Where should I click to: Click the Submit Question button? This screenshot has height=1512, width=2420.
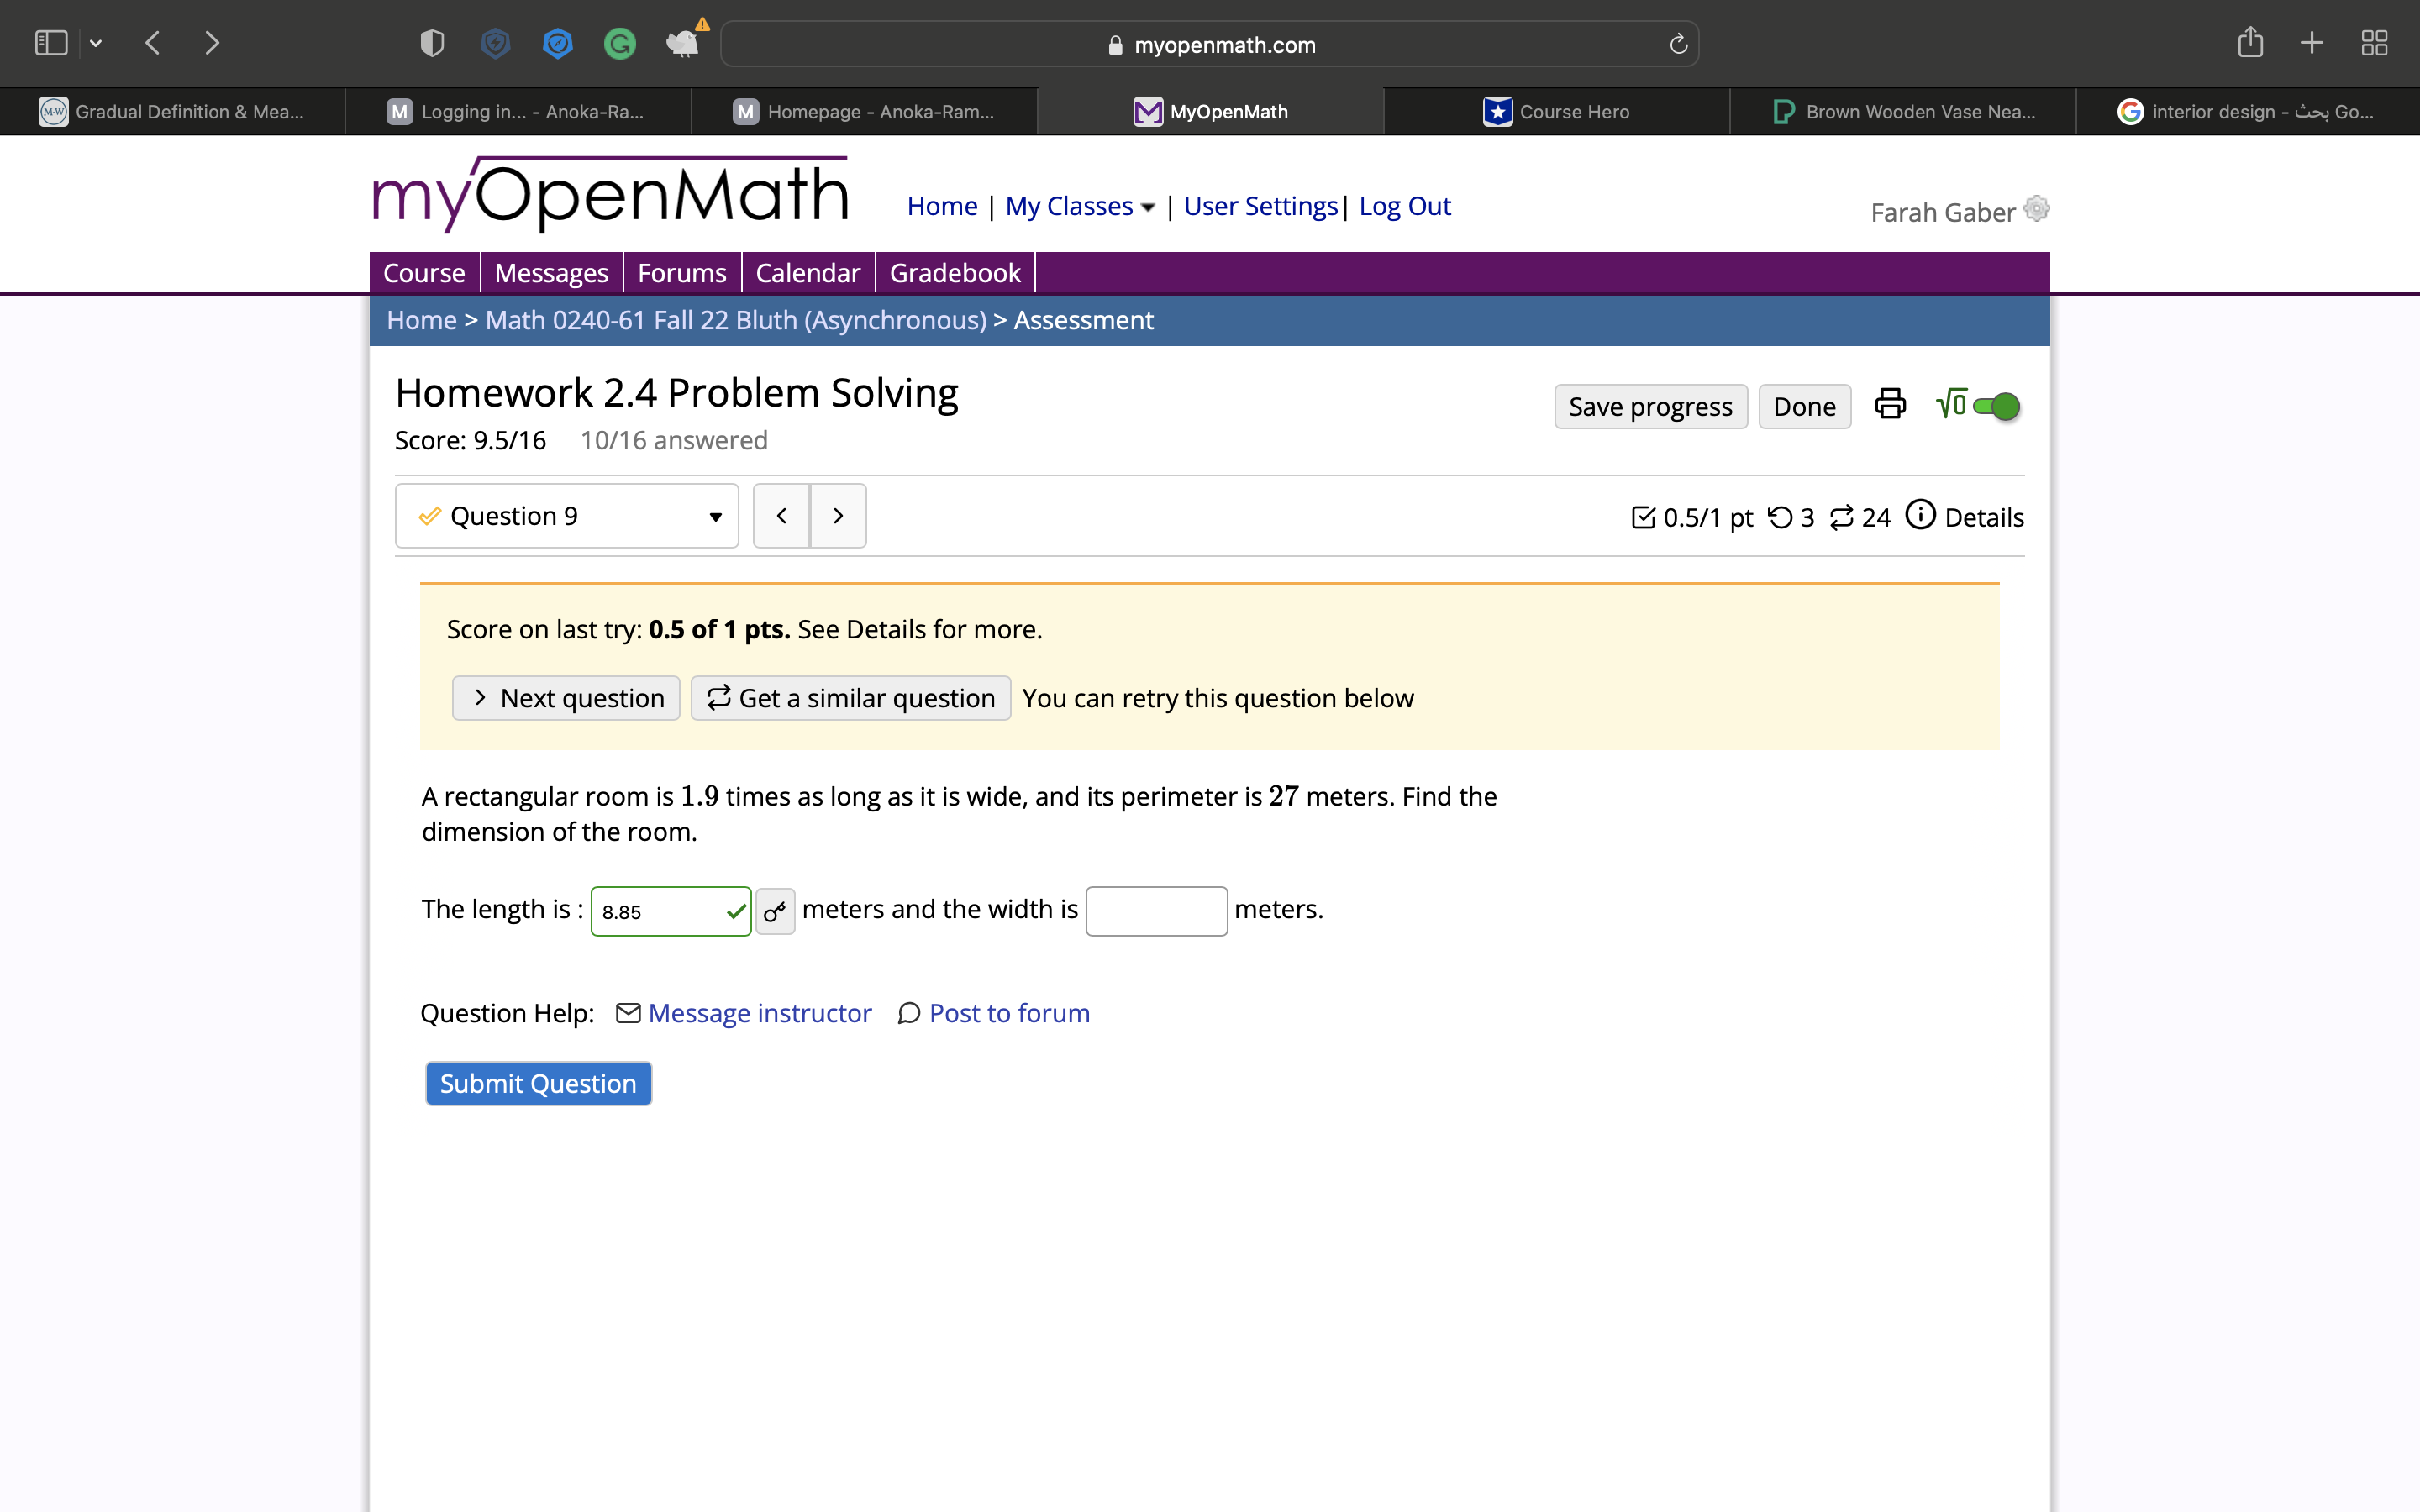pos(538,1083)
